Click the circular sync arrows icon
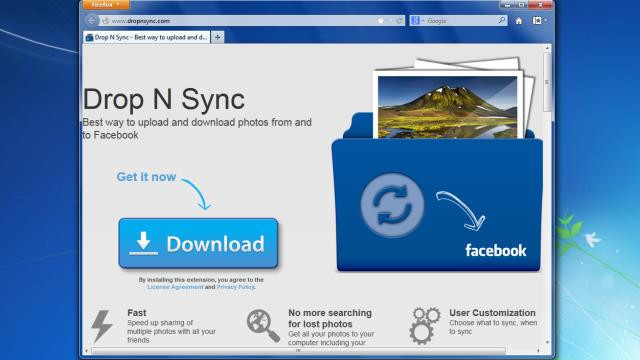Image resolution: width=640 pixels, height=360 pixels. 392,205
